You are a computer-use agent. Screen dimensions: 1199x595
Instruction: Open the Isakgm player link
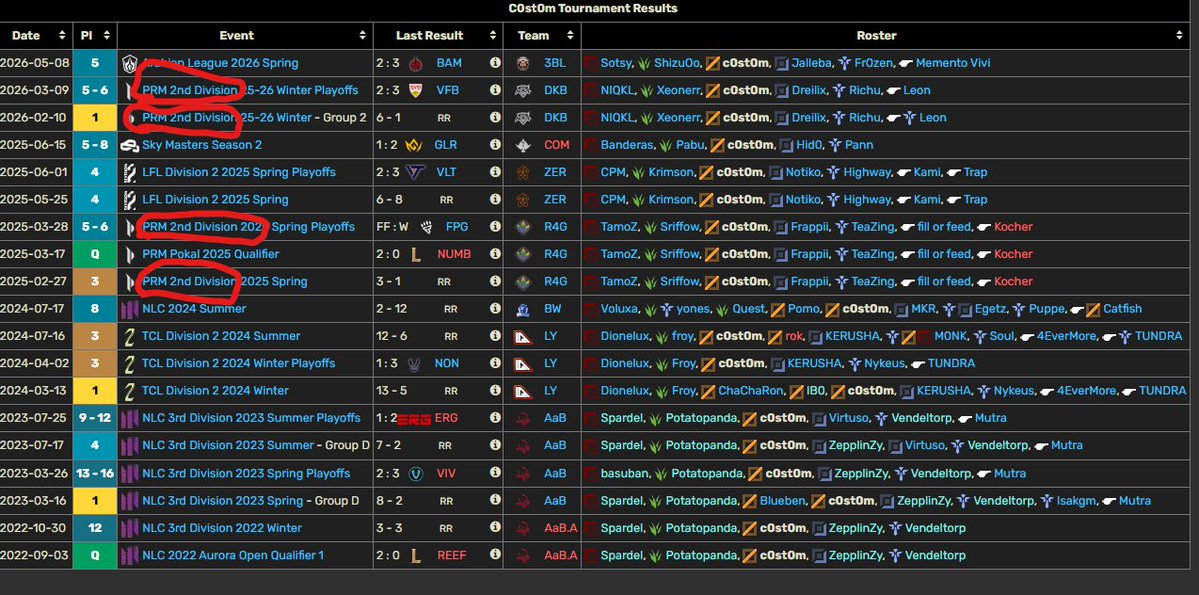[x=1077, y=501]
